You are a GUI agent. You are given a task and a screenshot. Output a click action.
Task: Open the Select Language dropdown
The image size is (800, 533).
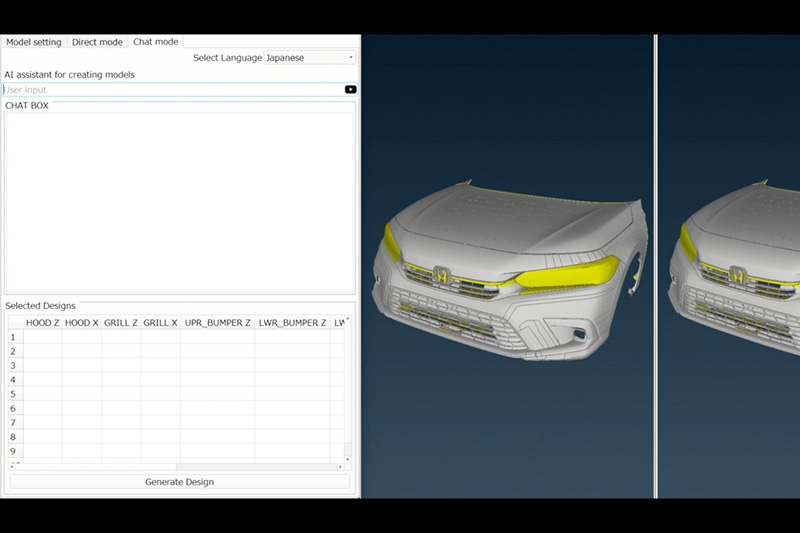(309, 58)
